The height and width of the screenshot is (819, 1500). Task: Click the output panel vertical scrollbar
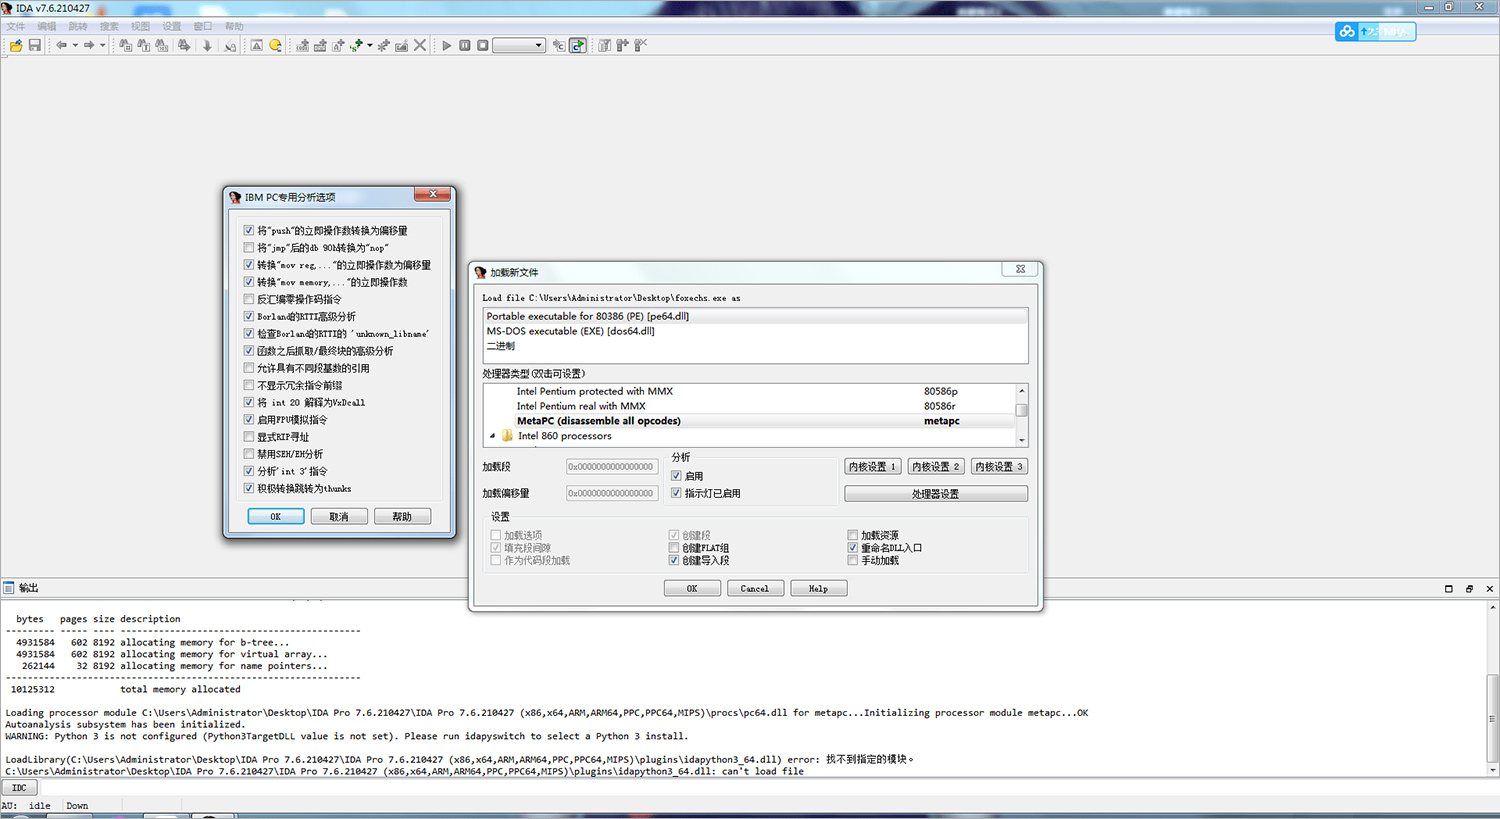1492,688
